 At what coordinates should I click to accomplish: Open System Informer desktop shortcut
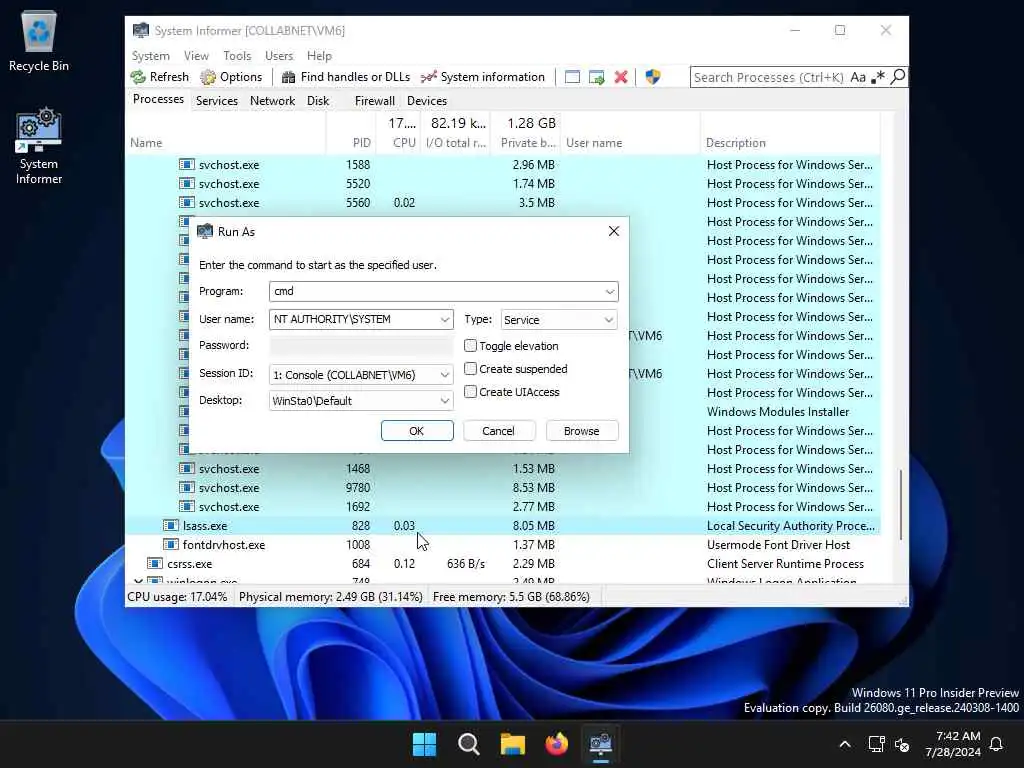pos(39,146)
